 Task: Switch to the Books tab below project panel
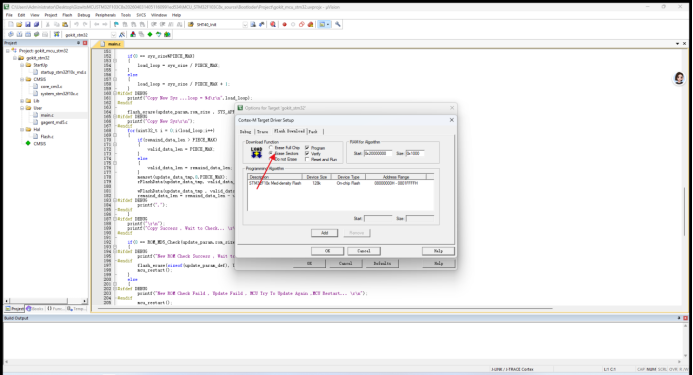[35, 309]
